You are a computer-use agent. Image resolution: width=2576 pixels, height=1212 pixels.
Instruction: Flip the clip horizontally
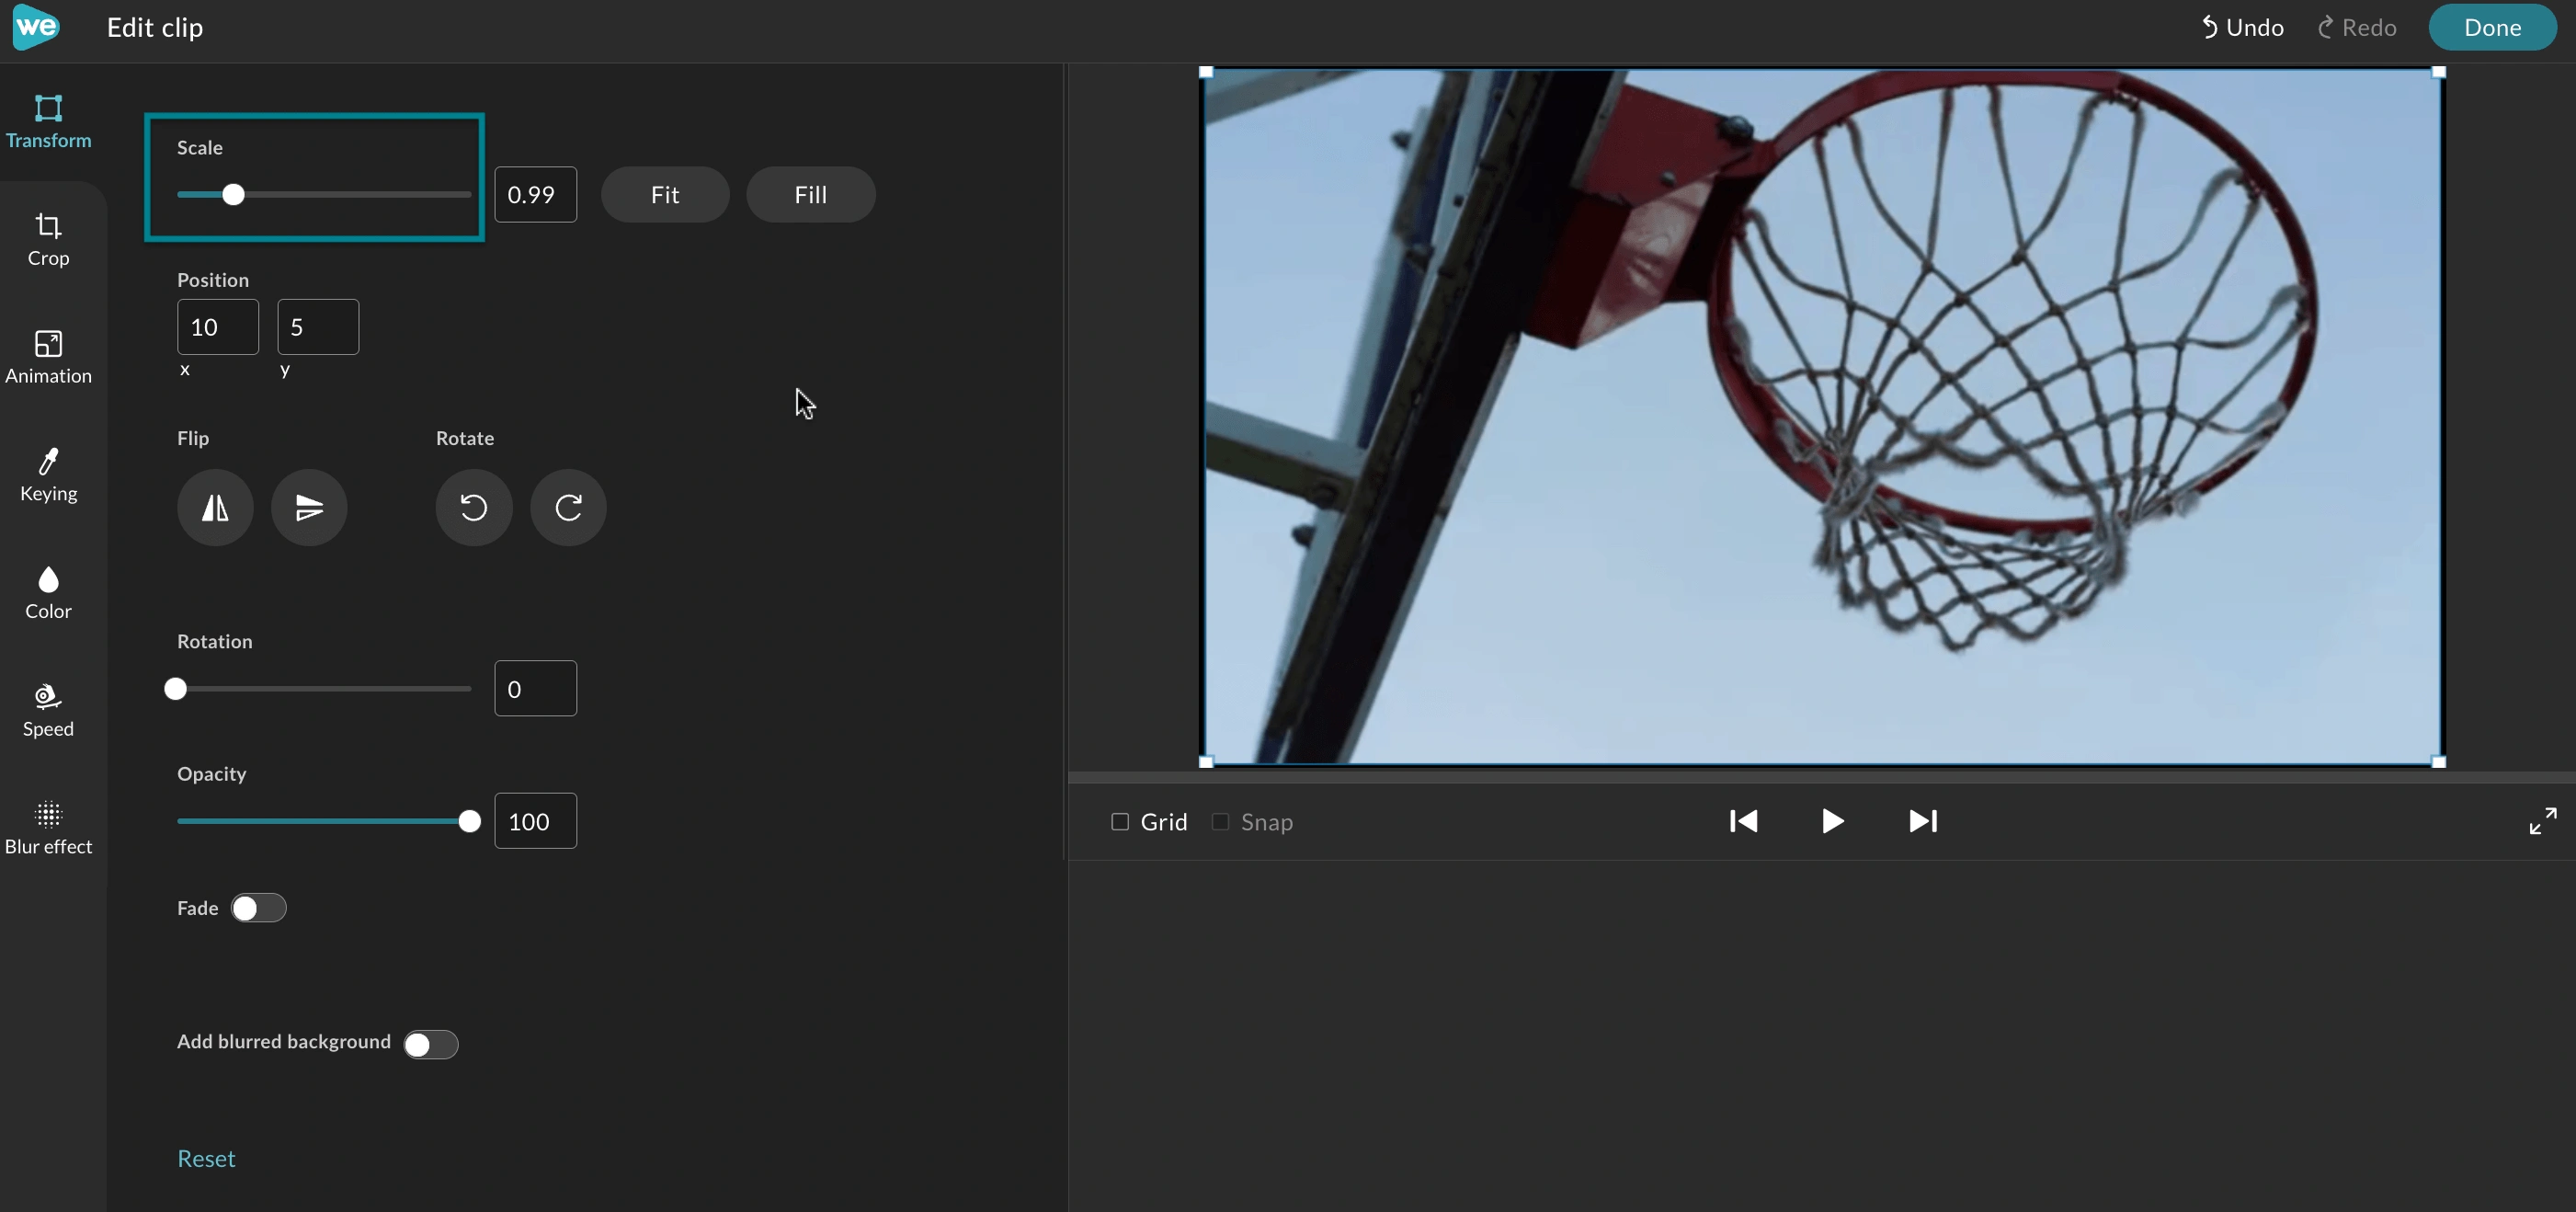tap(215, 507)
